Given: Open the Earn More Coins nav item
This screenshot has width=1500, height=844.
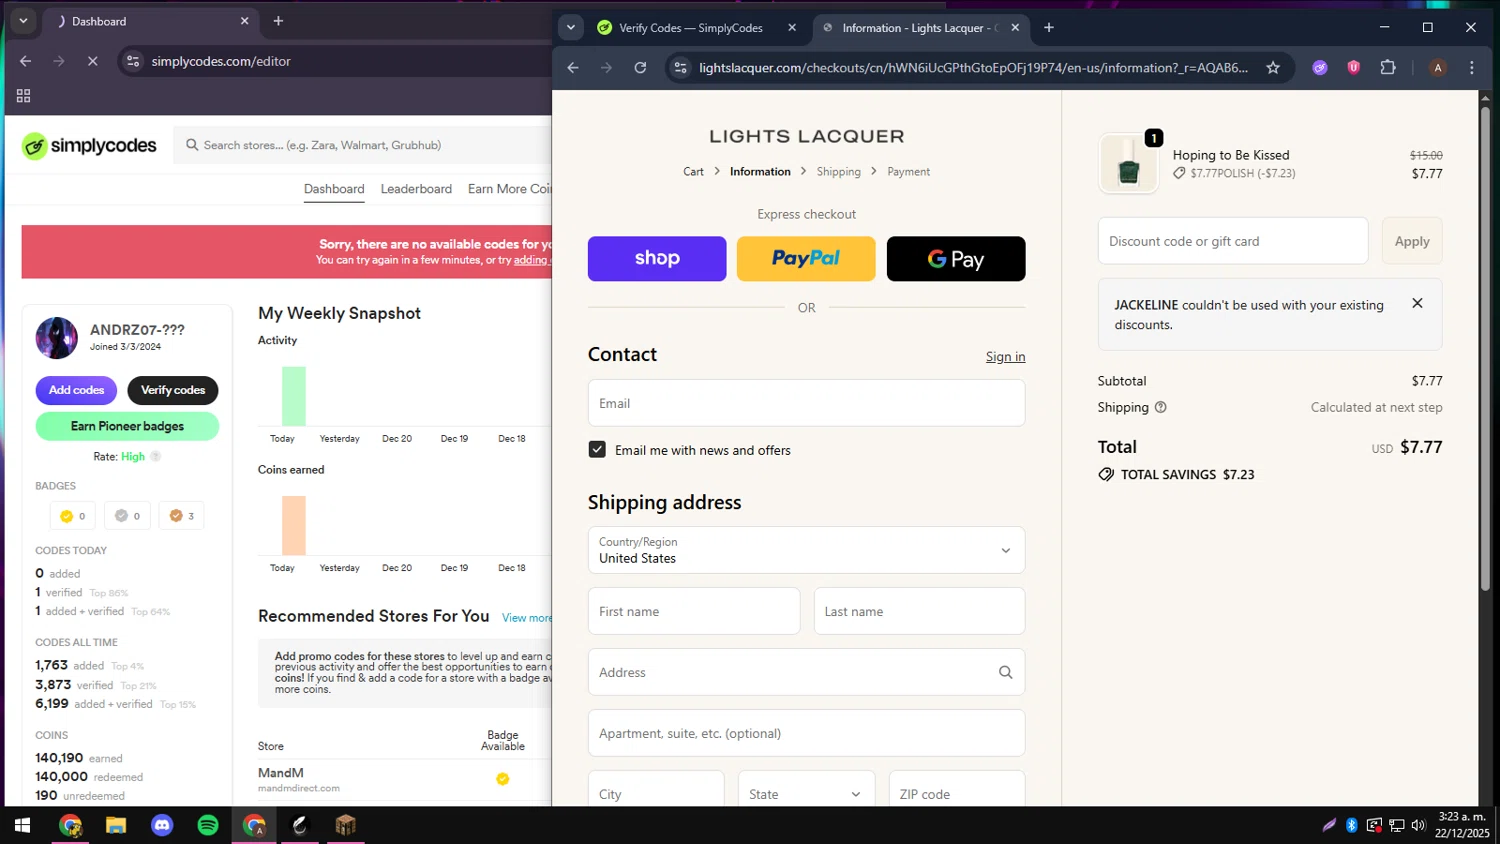Looking at the screenshot, I should (510, 189).
